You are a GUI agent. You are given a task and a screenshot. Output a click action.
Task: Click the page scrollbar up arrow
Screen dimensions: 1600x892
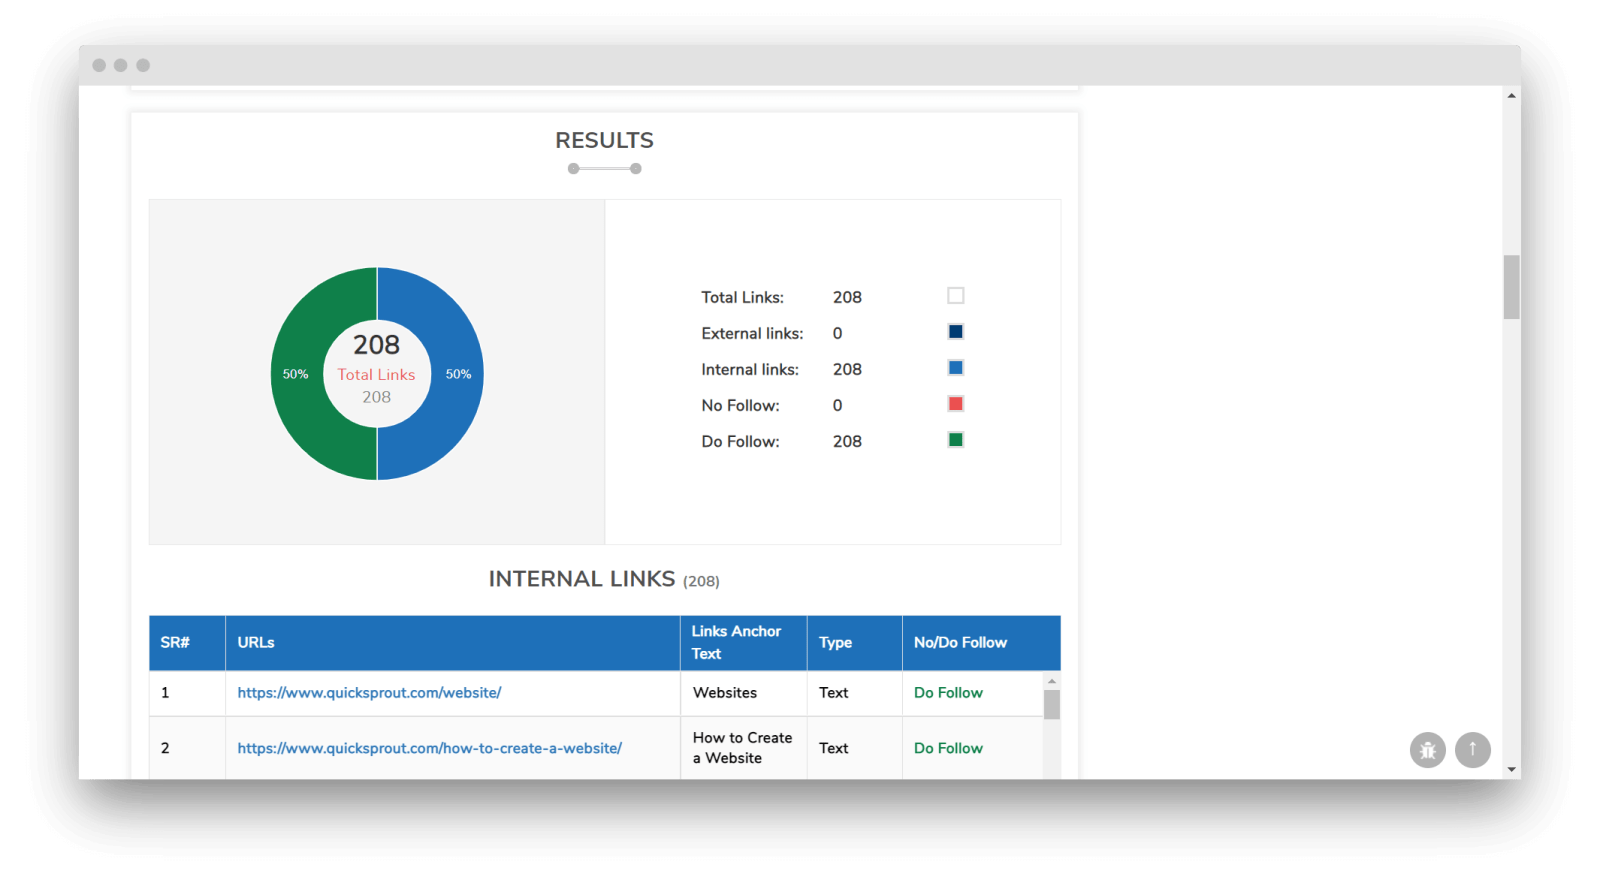[x=1511, y=96]
